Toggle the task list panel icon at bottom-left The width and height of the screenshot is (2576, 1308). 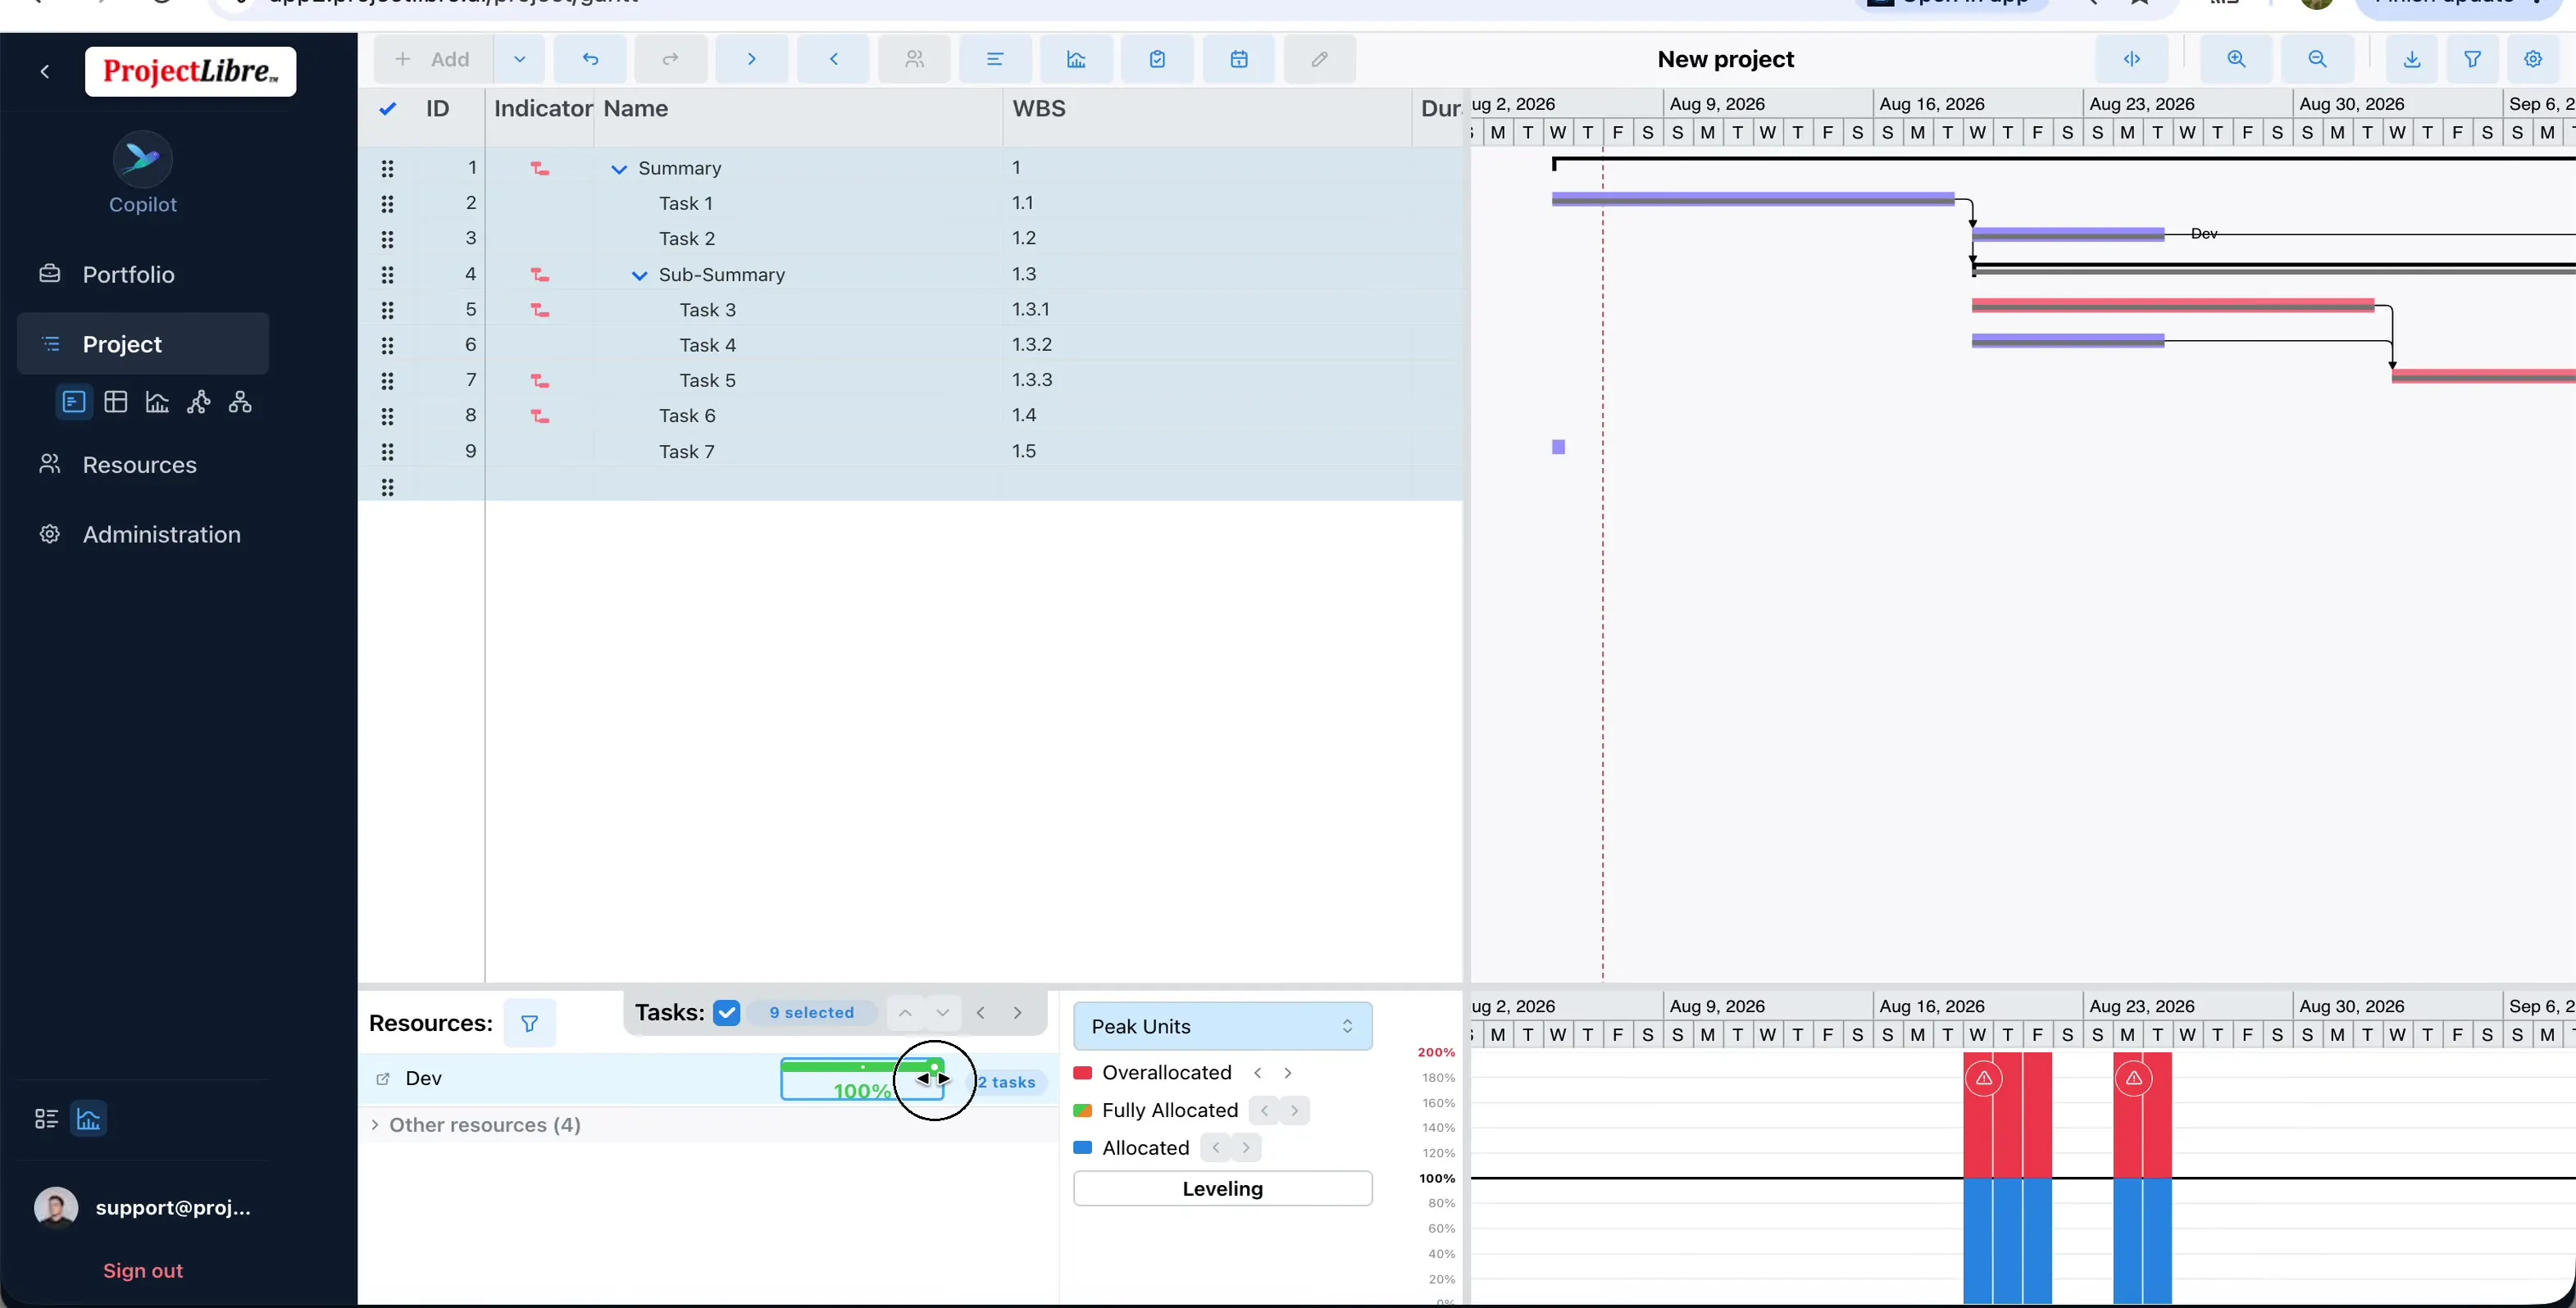coord(46,1118)
